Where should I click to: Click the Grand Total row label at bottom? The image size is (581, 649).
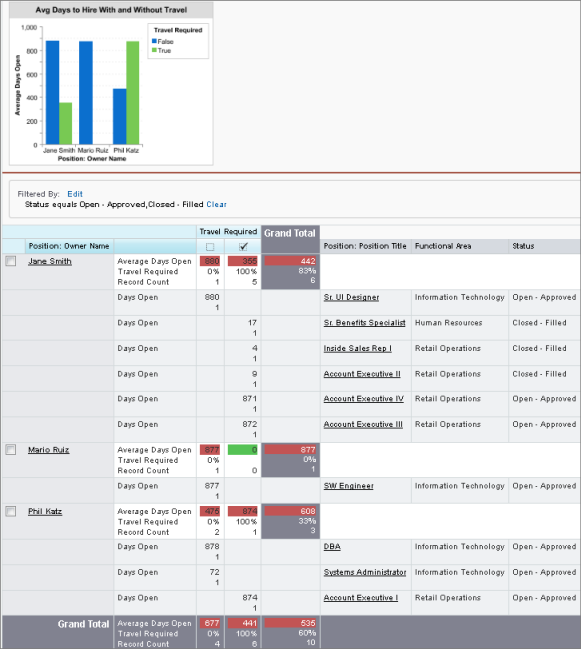pos(83,624)
